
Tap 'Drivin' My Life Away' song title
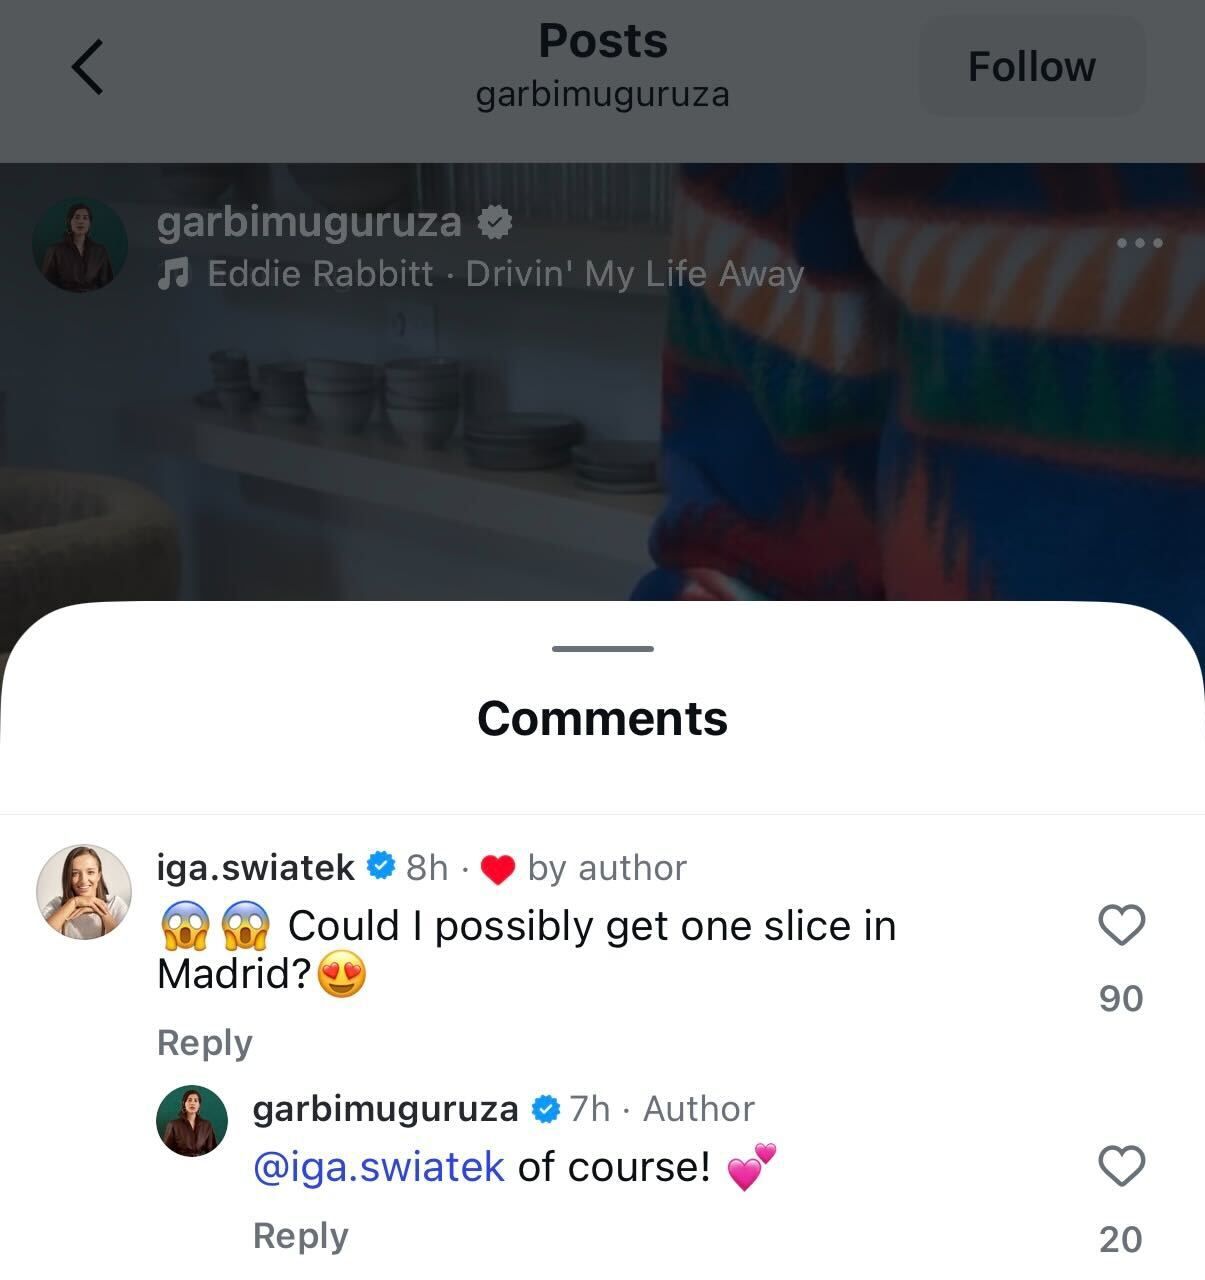click(x=633, y=273)
